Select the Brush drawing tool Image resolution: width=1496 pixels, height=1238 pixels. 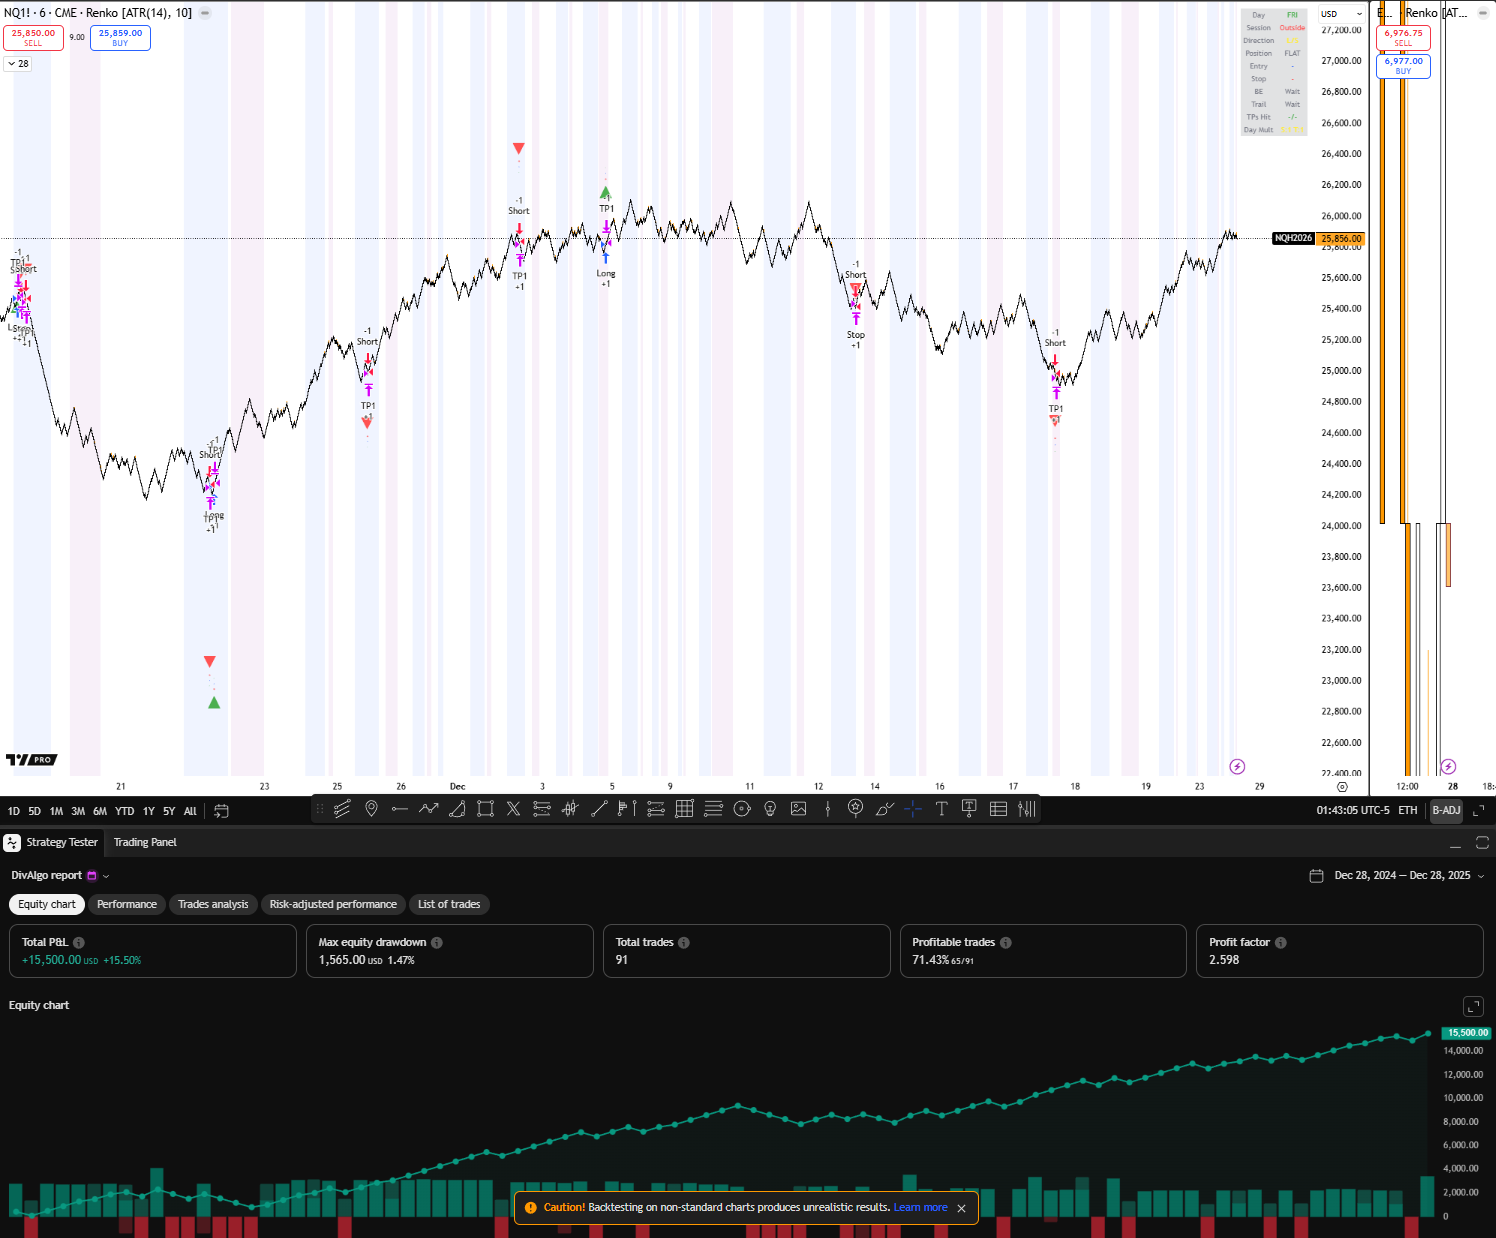[x=883, y=809]
